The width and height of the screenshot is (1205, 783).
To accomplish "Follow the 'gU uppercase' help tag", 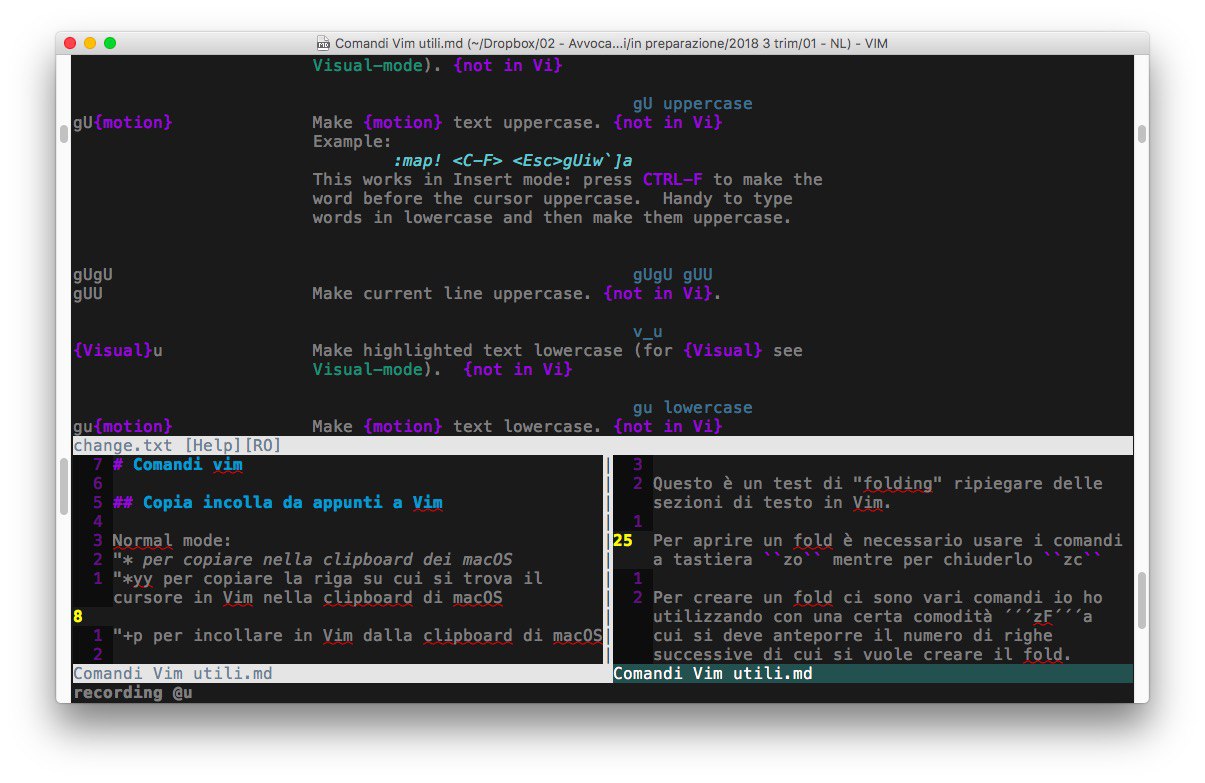I will point(693,104).
